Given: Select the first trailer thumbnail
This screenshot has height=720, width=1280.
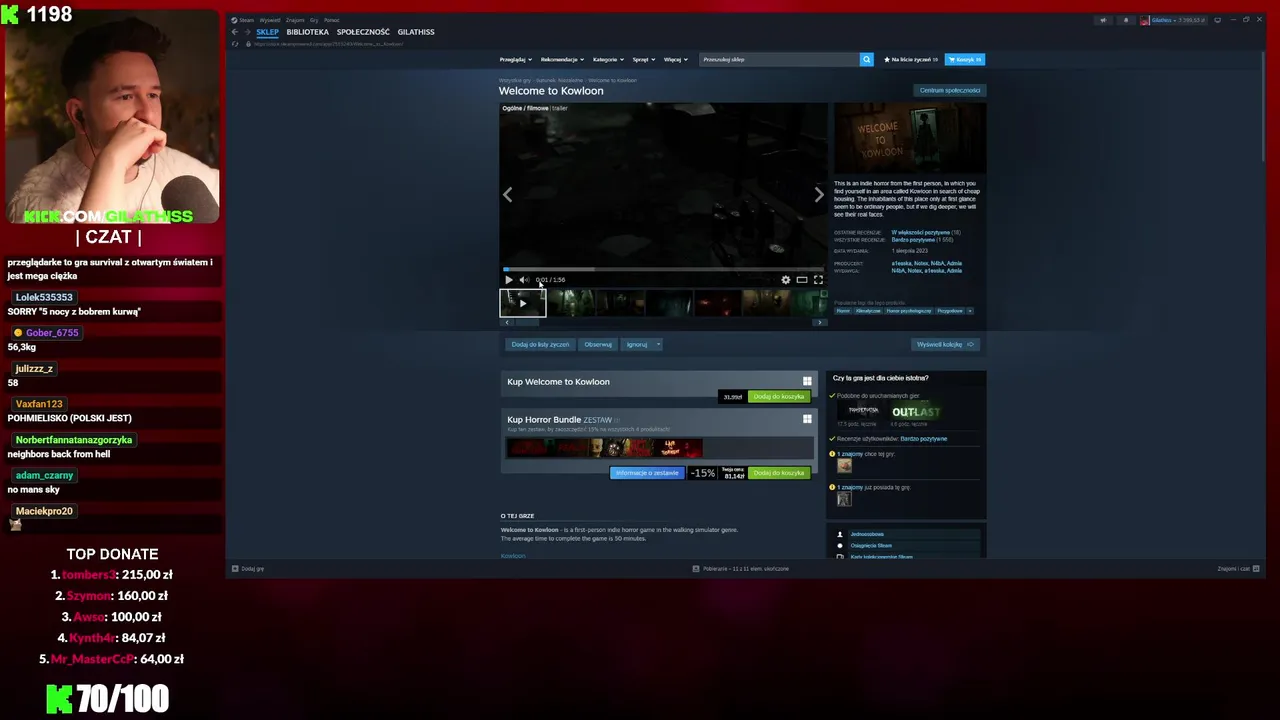Looking at the screenshot, I should [523, 302].
